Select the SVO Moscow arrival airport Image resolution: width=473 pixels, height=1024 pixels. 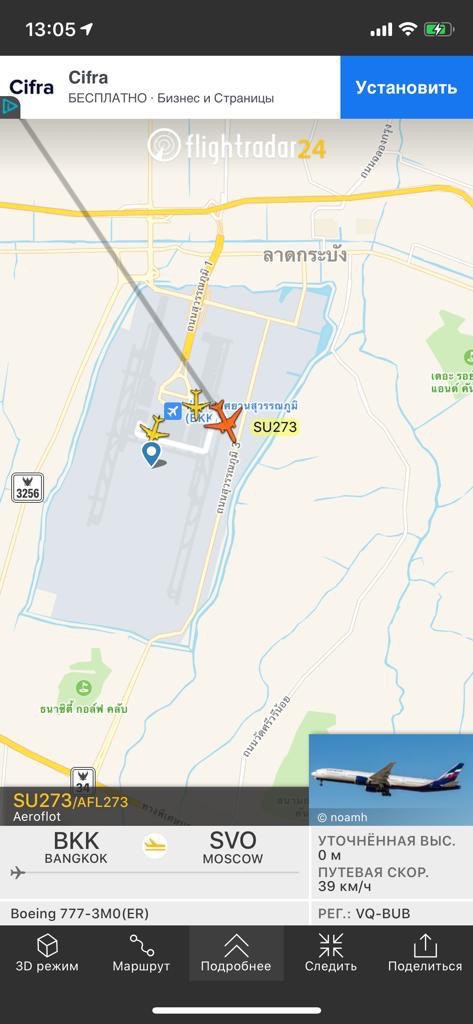(x=233, y=848)
